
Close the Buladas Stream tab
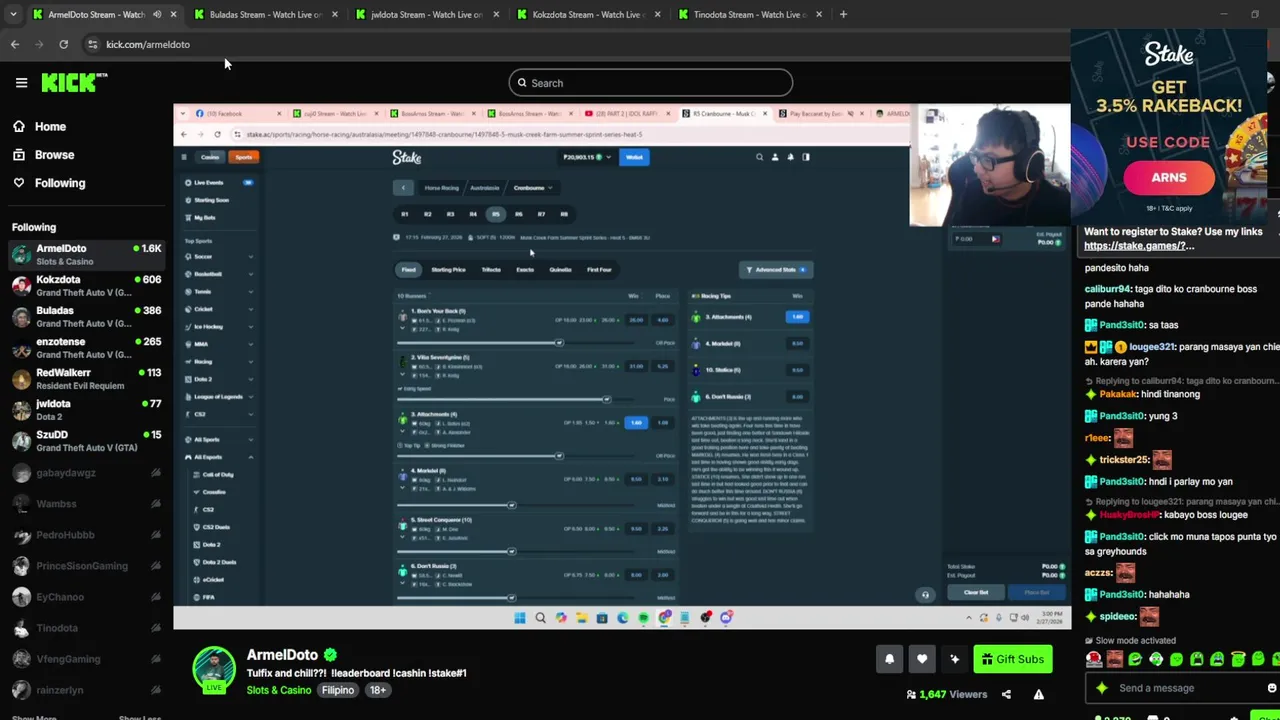(x=334, y=14)
